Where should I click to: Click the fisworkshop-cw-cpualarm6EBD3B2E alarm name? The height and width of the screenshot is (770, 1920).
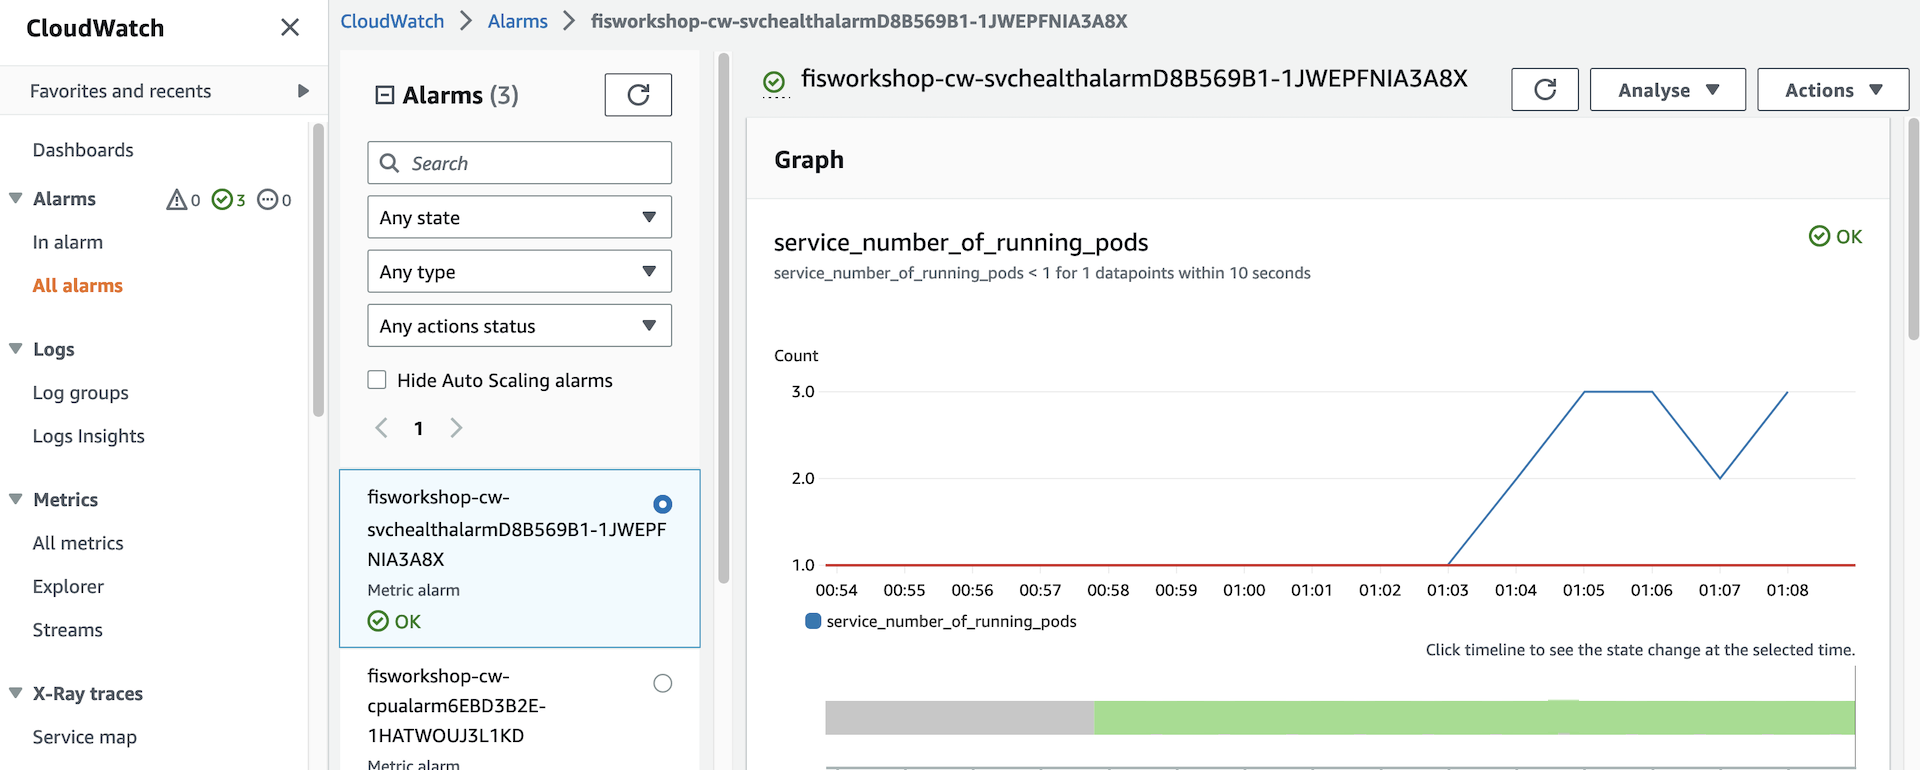(456, 706)
